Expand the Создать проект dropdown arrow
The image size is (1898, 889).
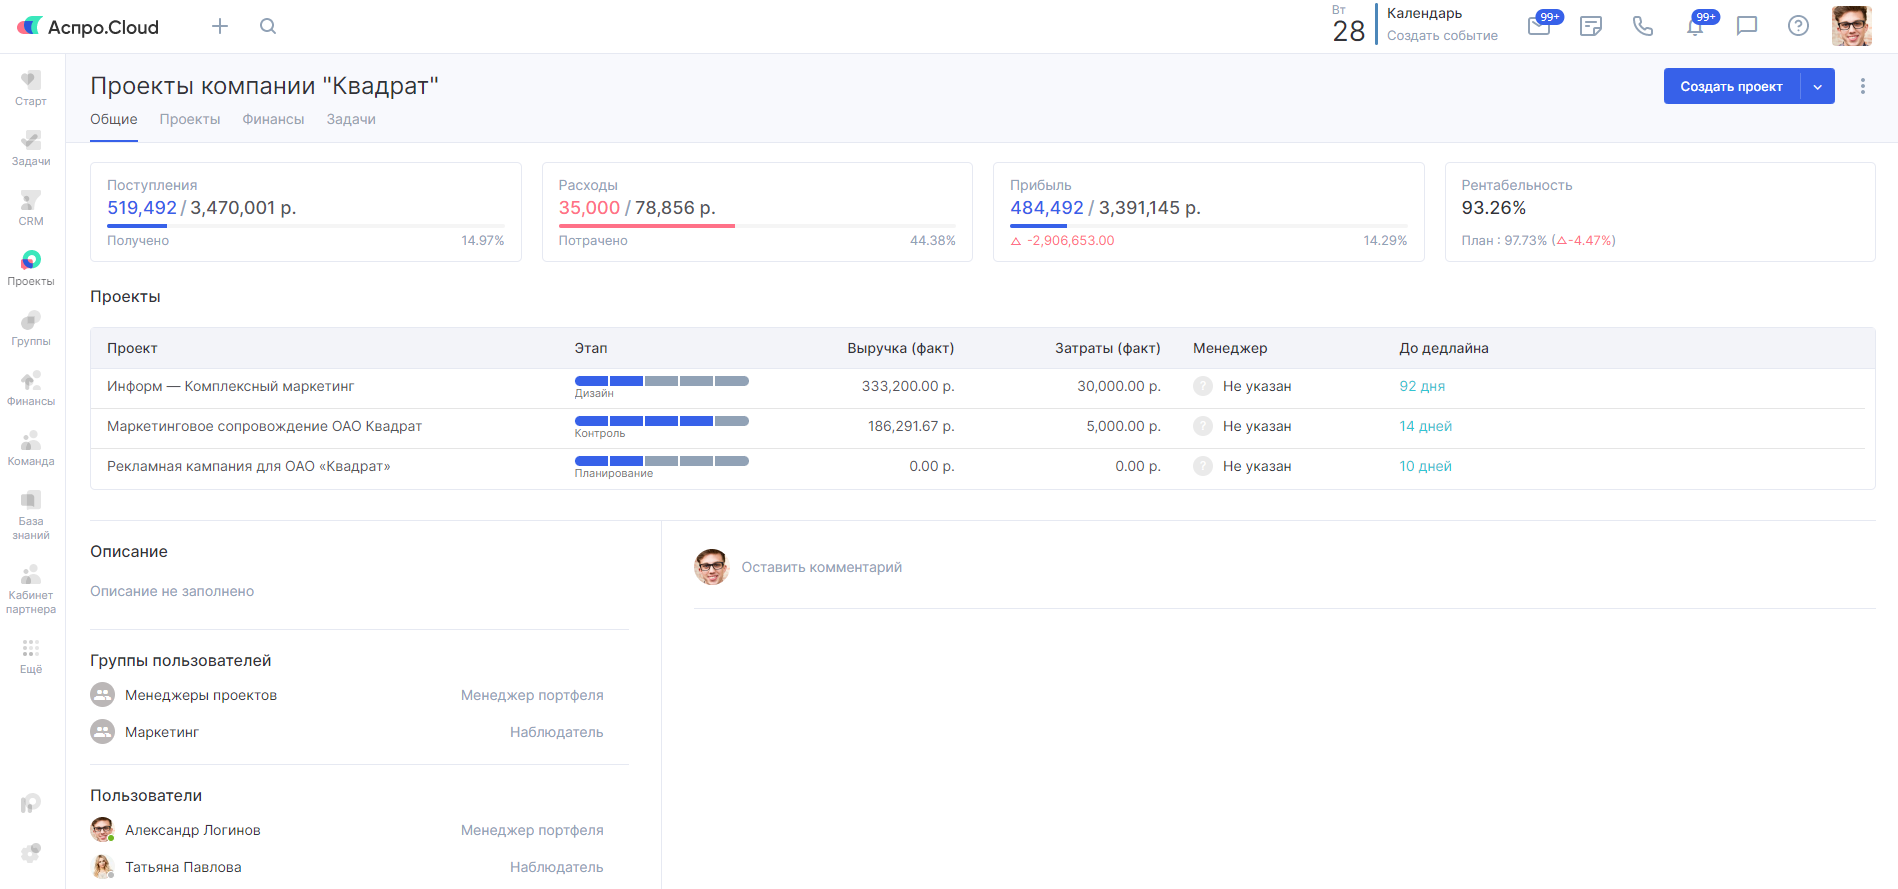tap(1818, 87)
